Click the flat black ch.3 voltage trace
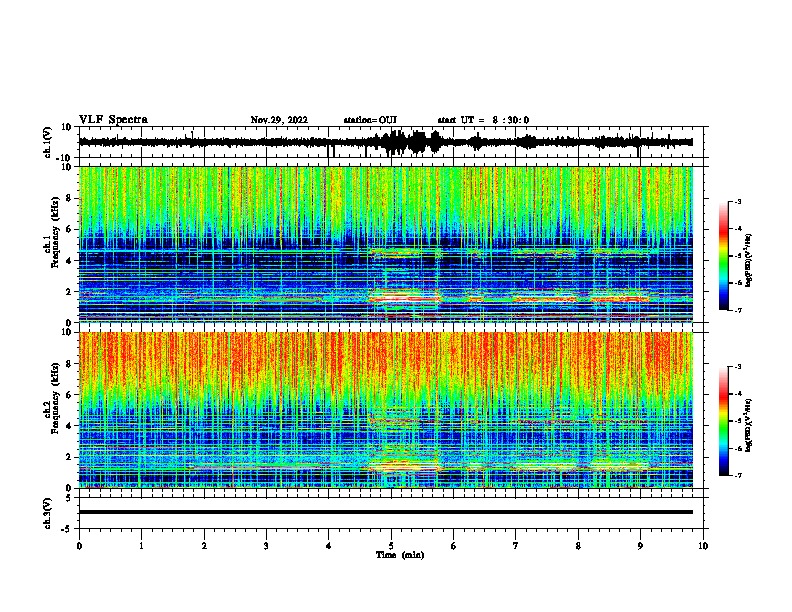 click(386, 512)
